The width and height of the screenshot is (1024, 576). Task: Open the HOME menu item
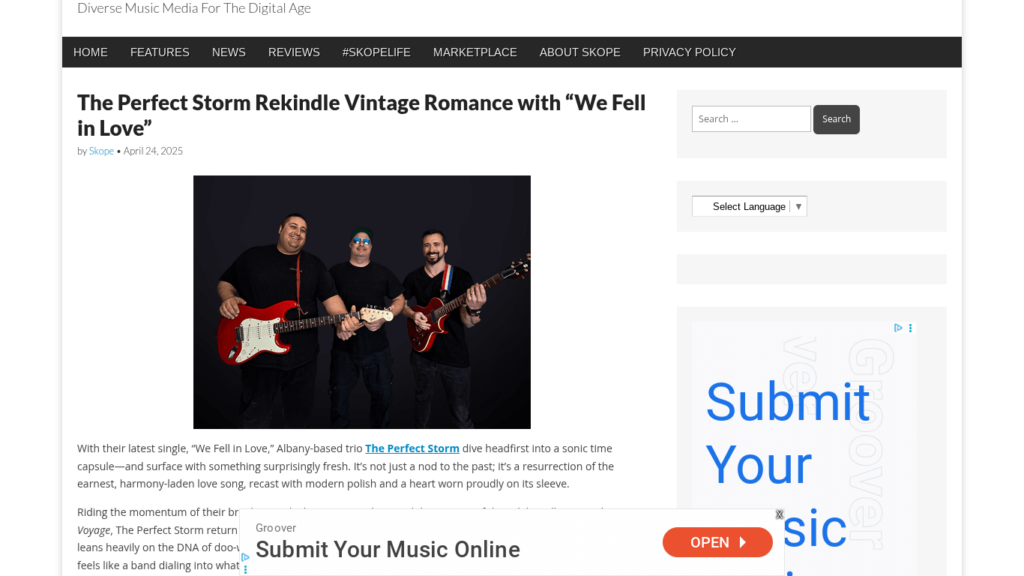[x=90, y=52]
